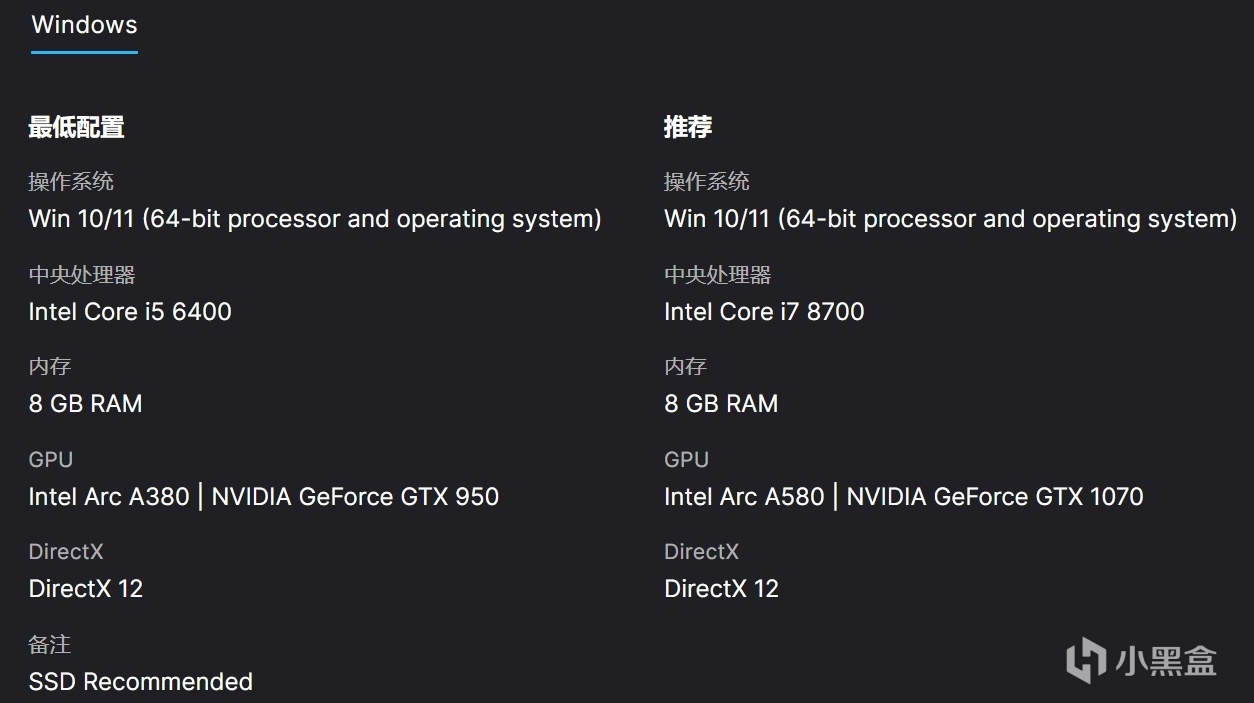Click the 小黑盒 logo icon
1254x703 pixels.
click(x=1085, y=661)
